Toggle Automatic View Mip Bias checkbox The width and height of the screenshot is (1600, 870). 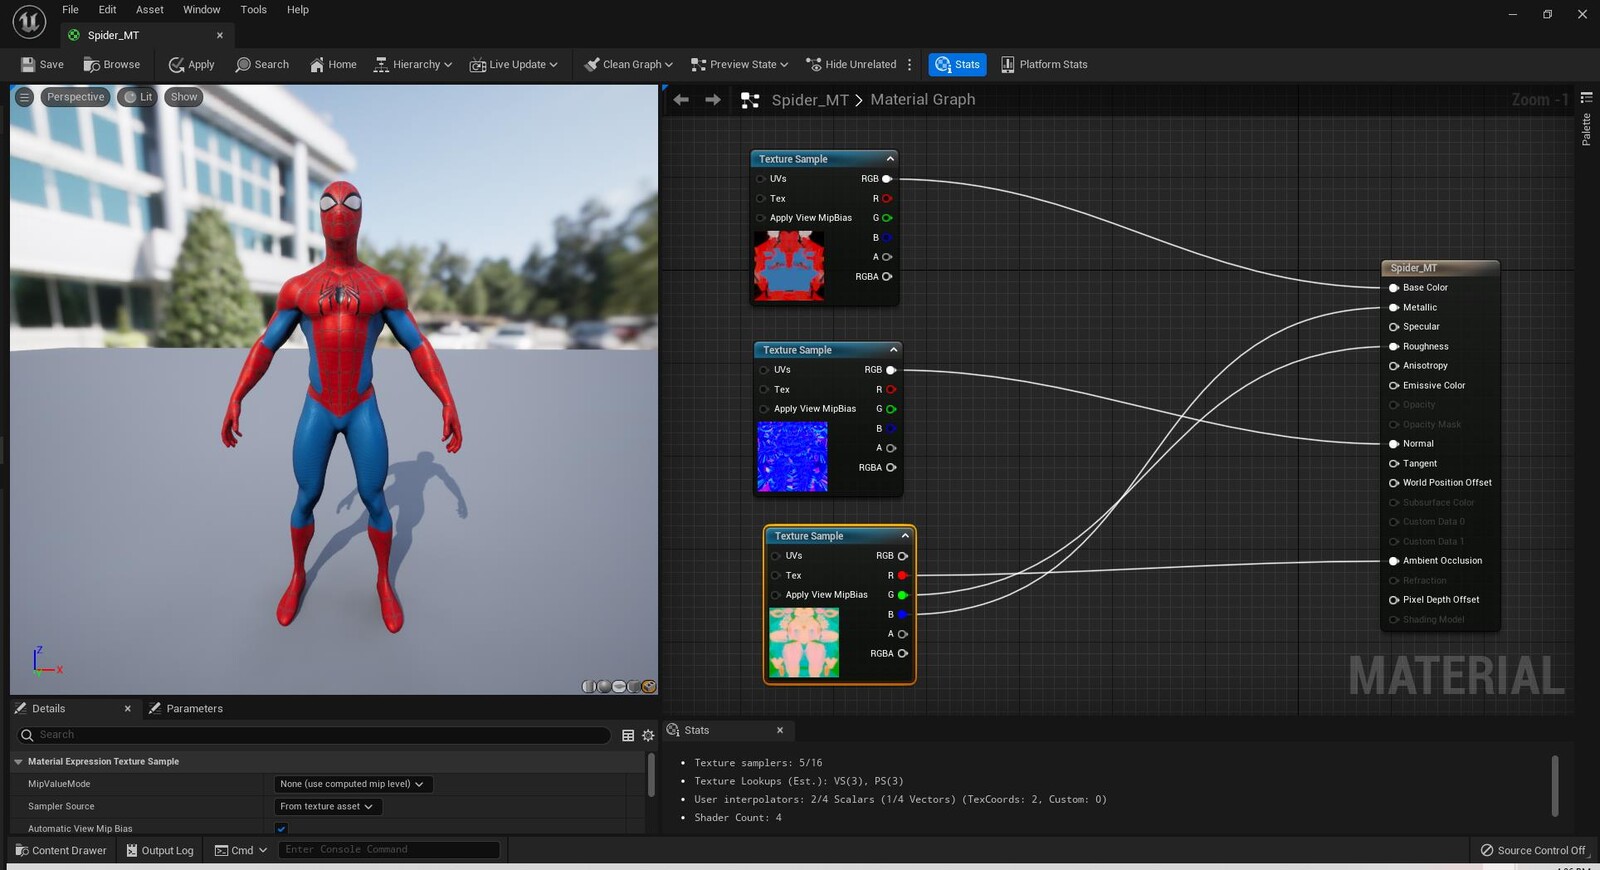(x=281, y=828)
